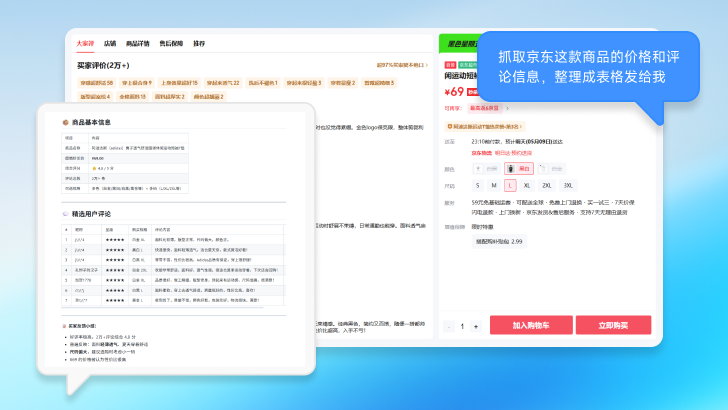Screen dimensions: 728x410
Task: Go to the 售后保障 tab
Action: click(x=171, y=43)
